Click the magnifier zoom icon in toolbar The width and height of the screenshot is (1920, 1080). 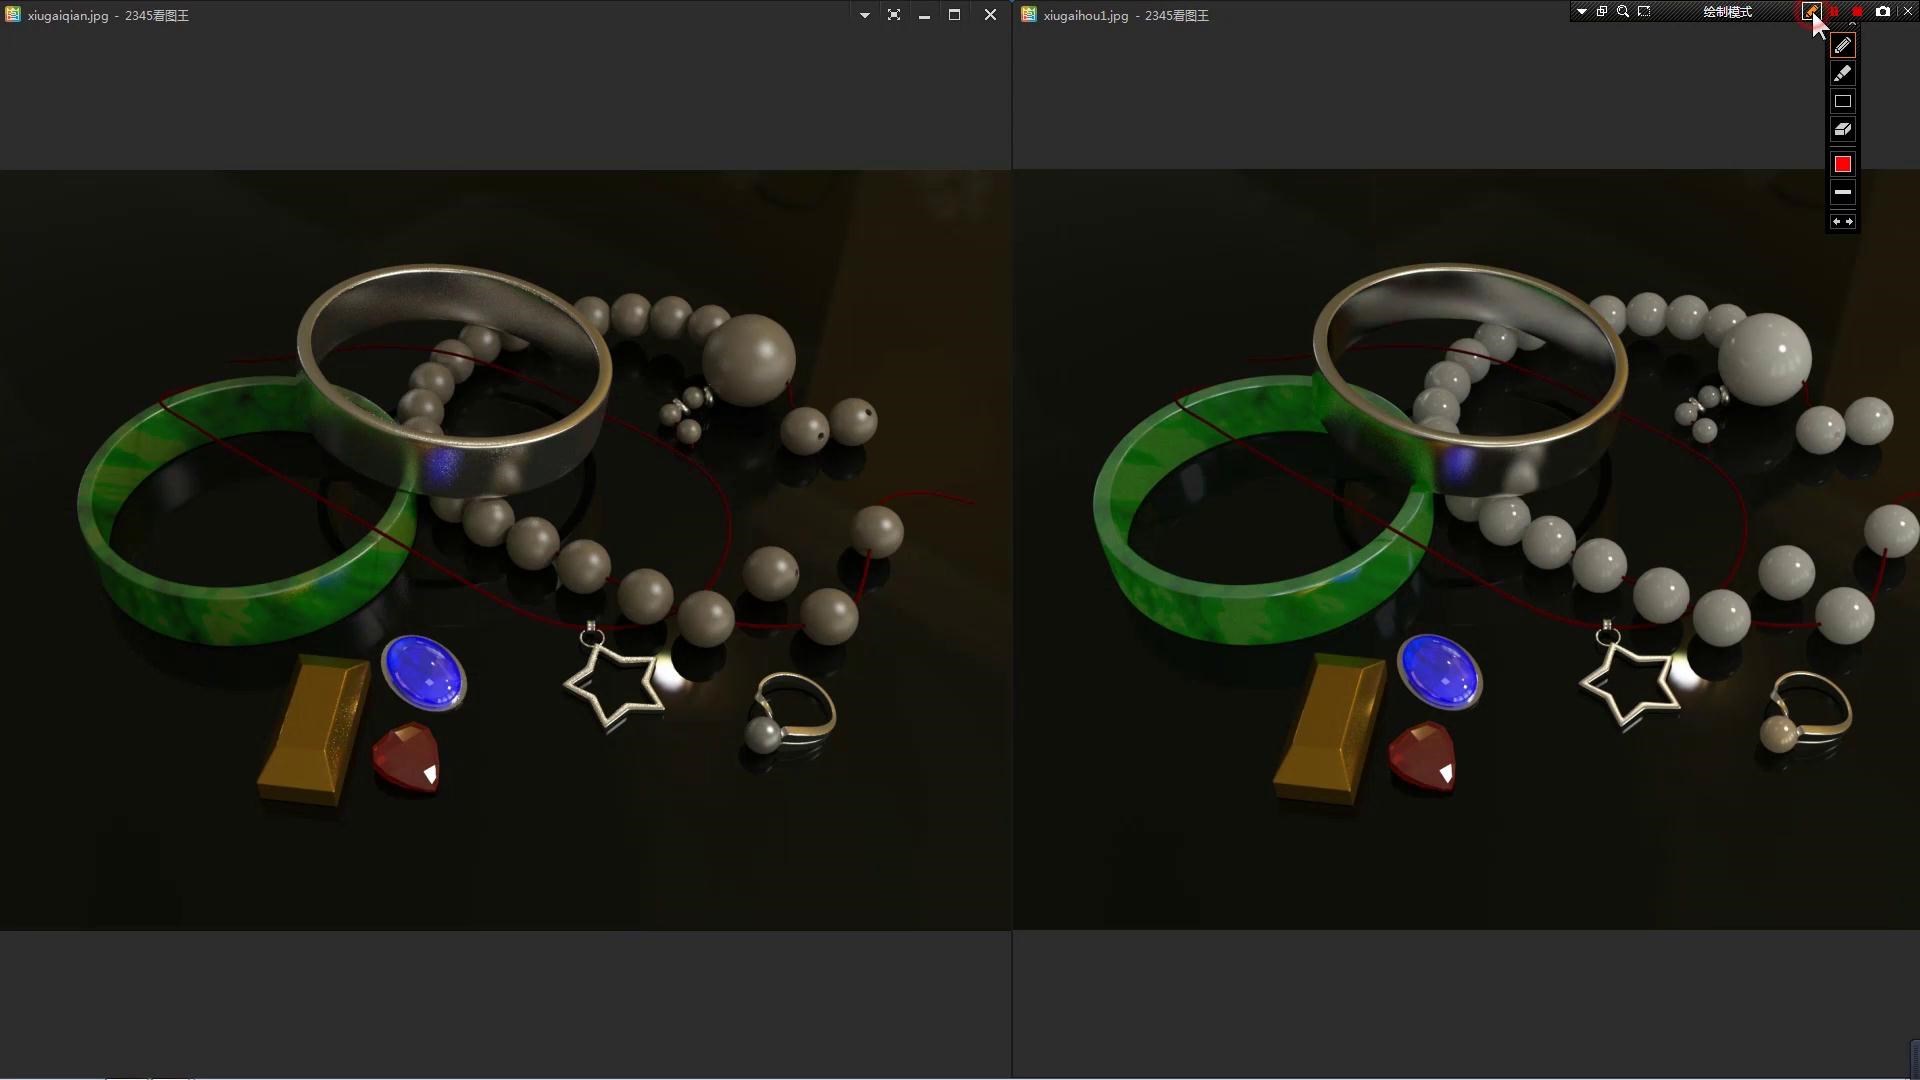click(1623, 12)
